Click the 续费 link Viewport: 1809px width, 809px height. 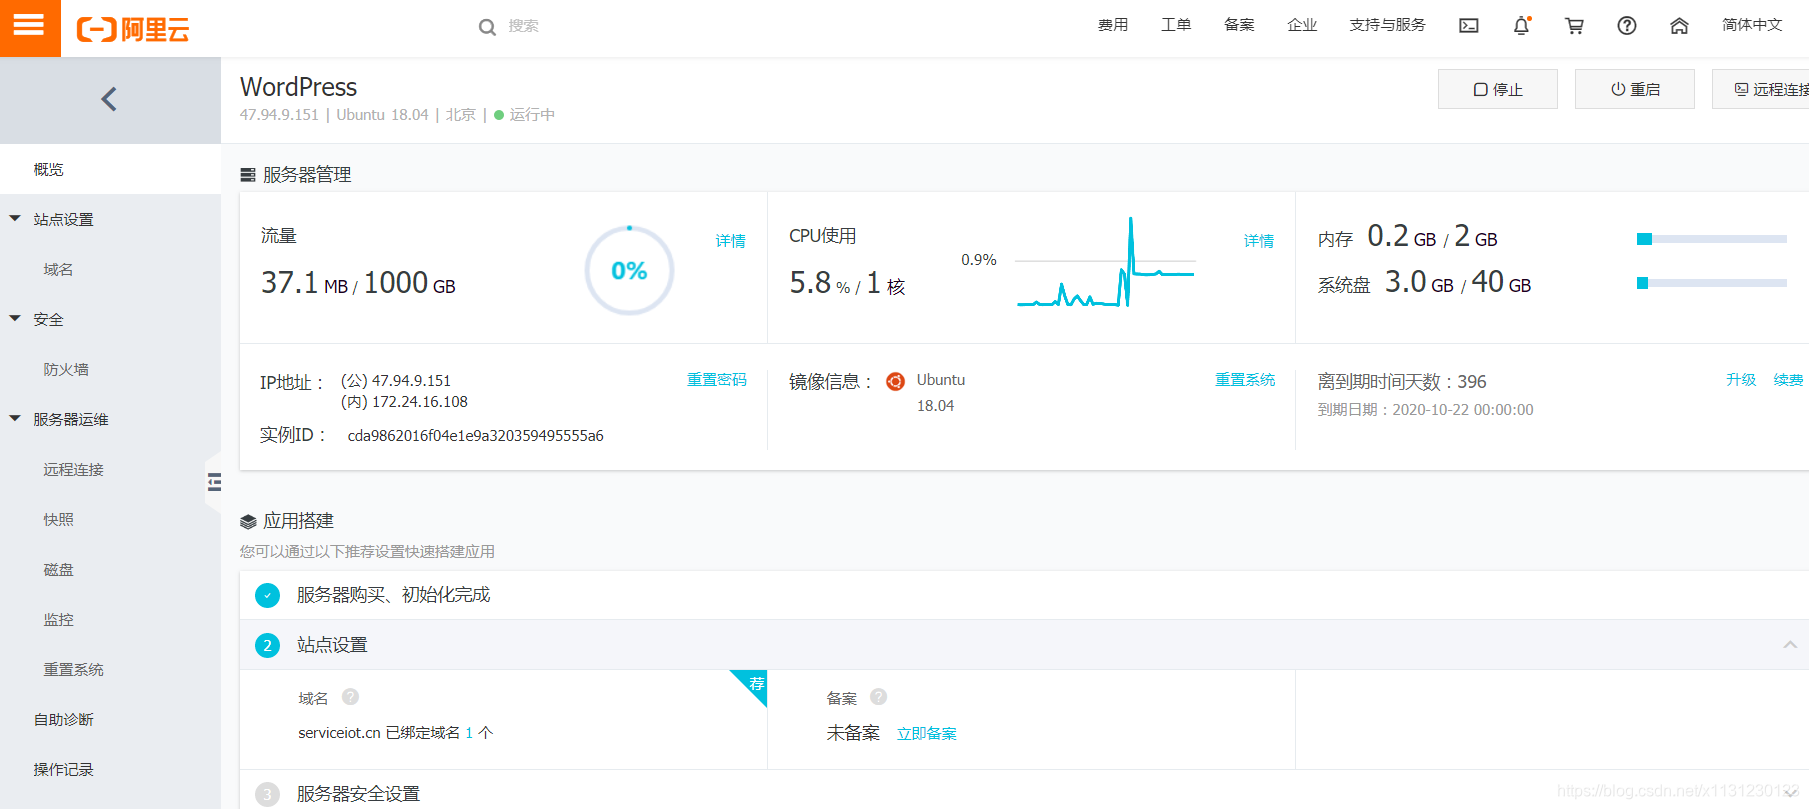(x=1788, y=380)
